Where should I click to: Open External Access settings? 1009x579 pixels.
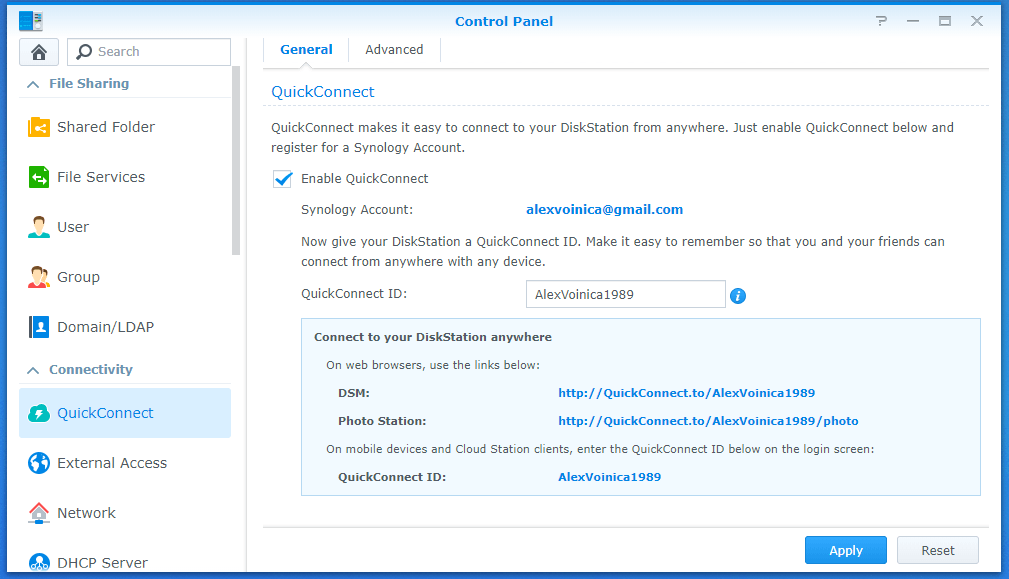[111, 463]
